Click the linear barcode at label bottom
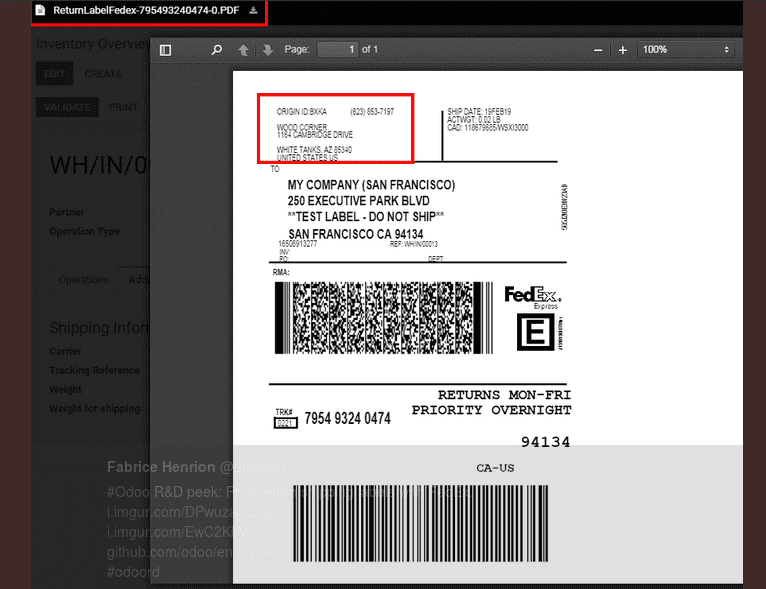Screen dimensions: 766x589 point(420,523)
